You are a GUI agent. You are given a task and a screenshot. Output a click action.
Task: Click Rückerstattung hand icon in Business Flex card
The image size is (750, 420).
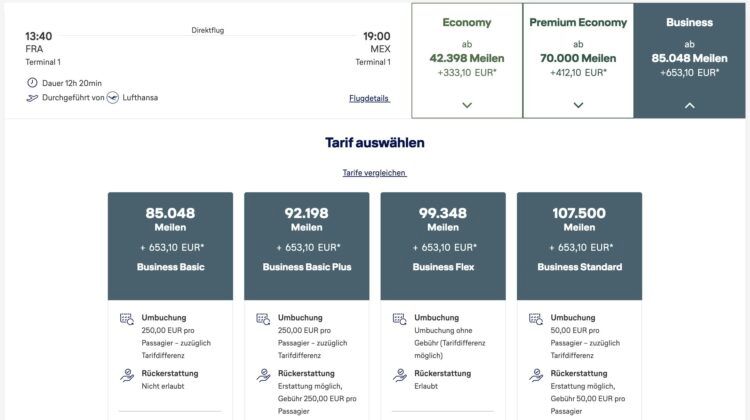pos(398,376)
